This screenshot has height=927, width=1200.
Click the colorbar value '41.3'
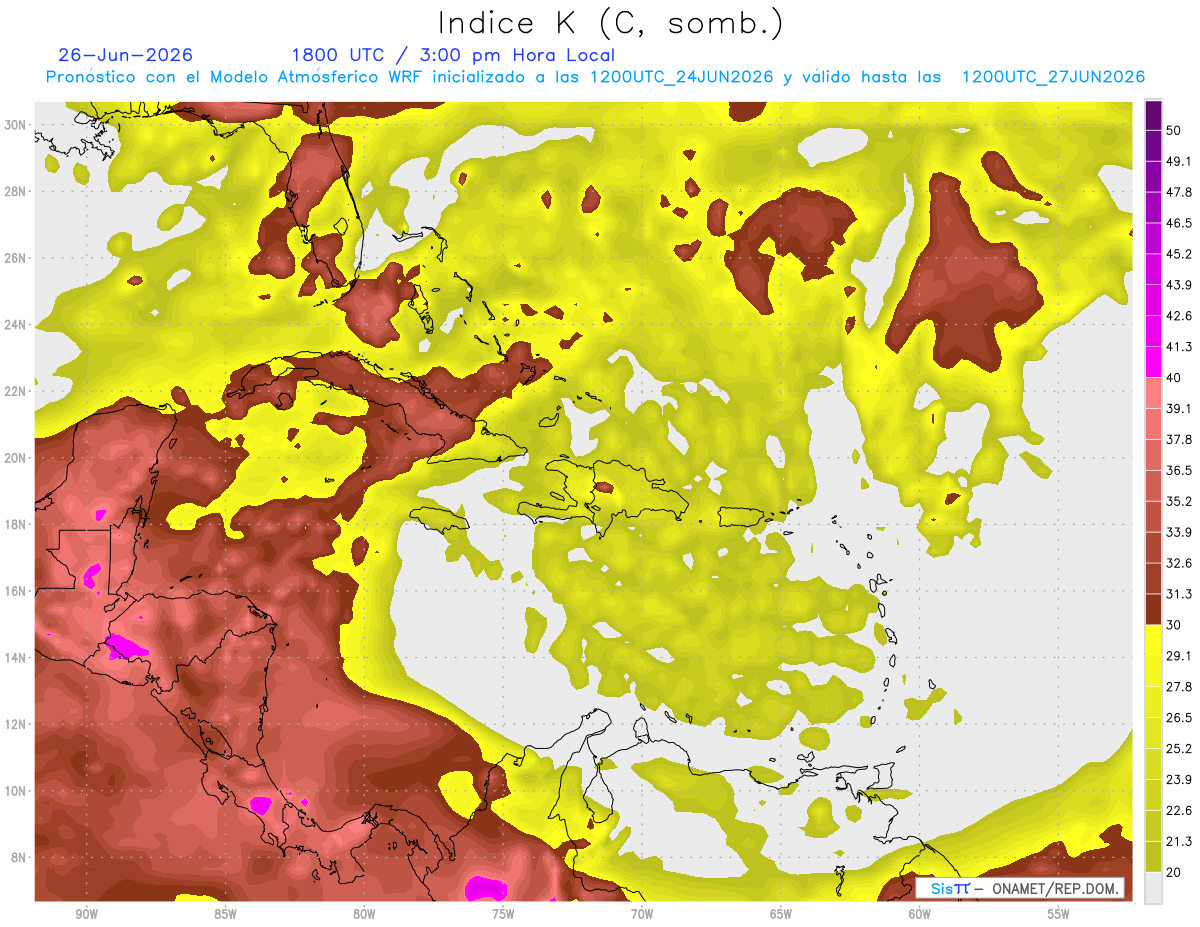[1179, 347]
